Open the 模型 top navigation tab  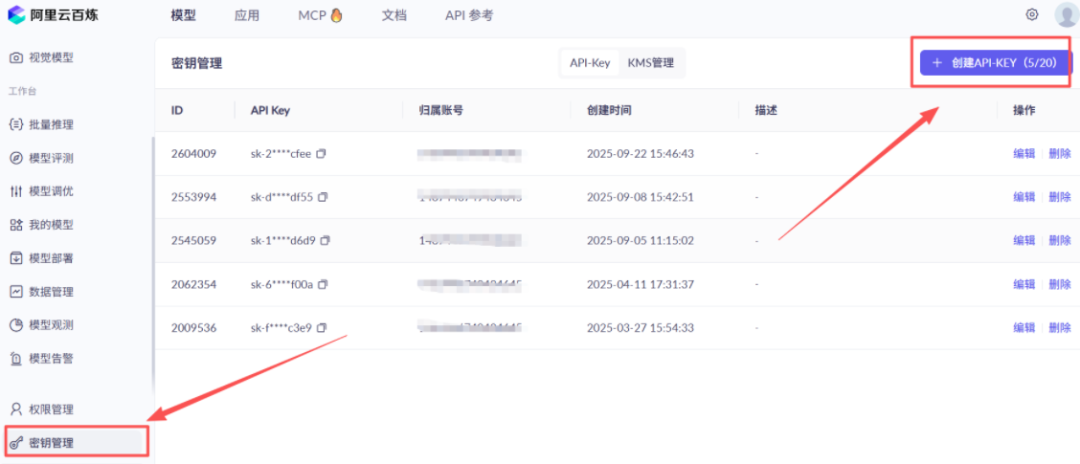click(x=183, y=15)
